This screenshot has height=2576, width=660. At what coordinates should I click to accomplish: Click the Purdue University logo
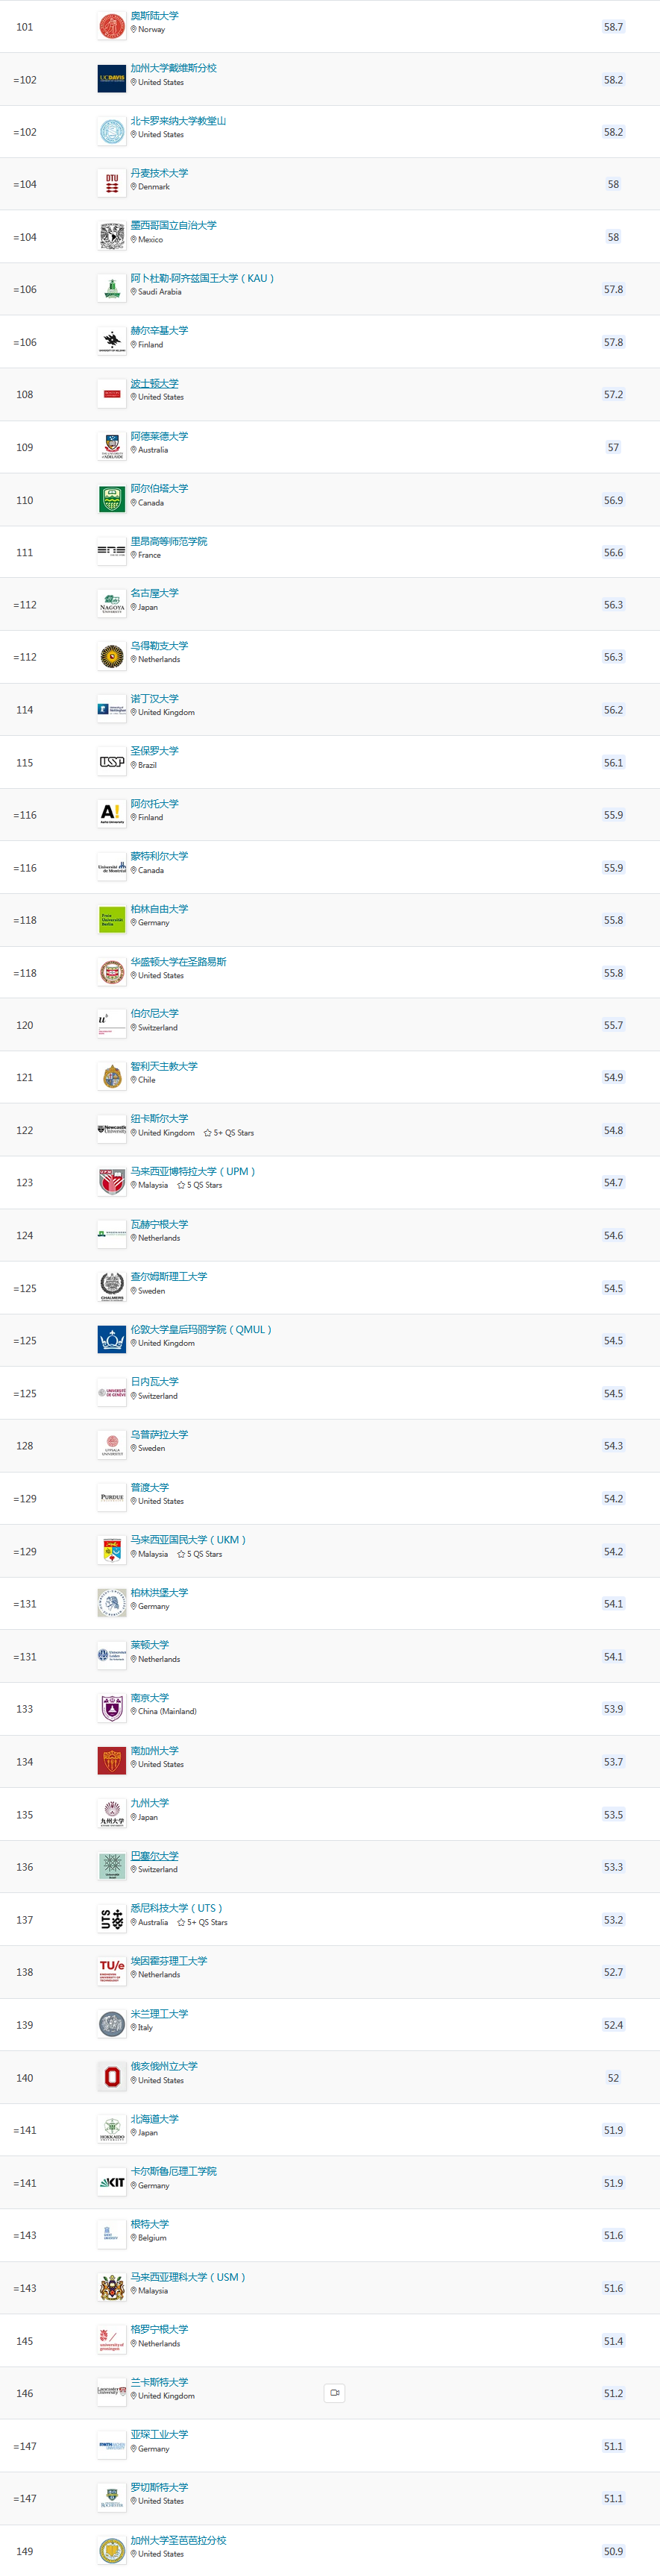pyautogui.click(x=112, y=1498)
